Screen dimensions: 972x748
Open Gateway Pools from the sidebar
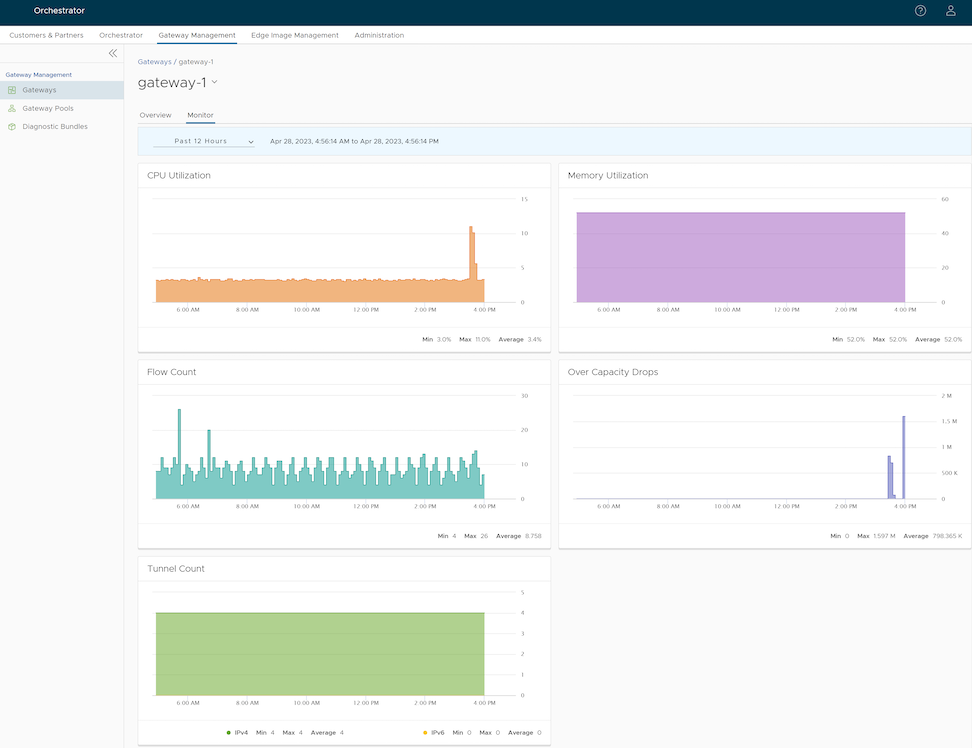click(48, 108)
